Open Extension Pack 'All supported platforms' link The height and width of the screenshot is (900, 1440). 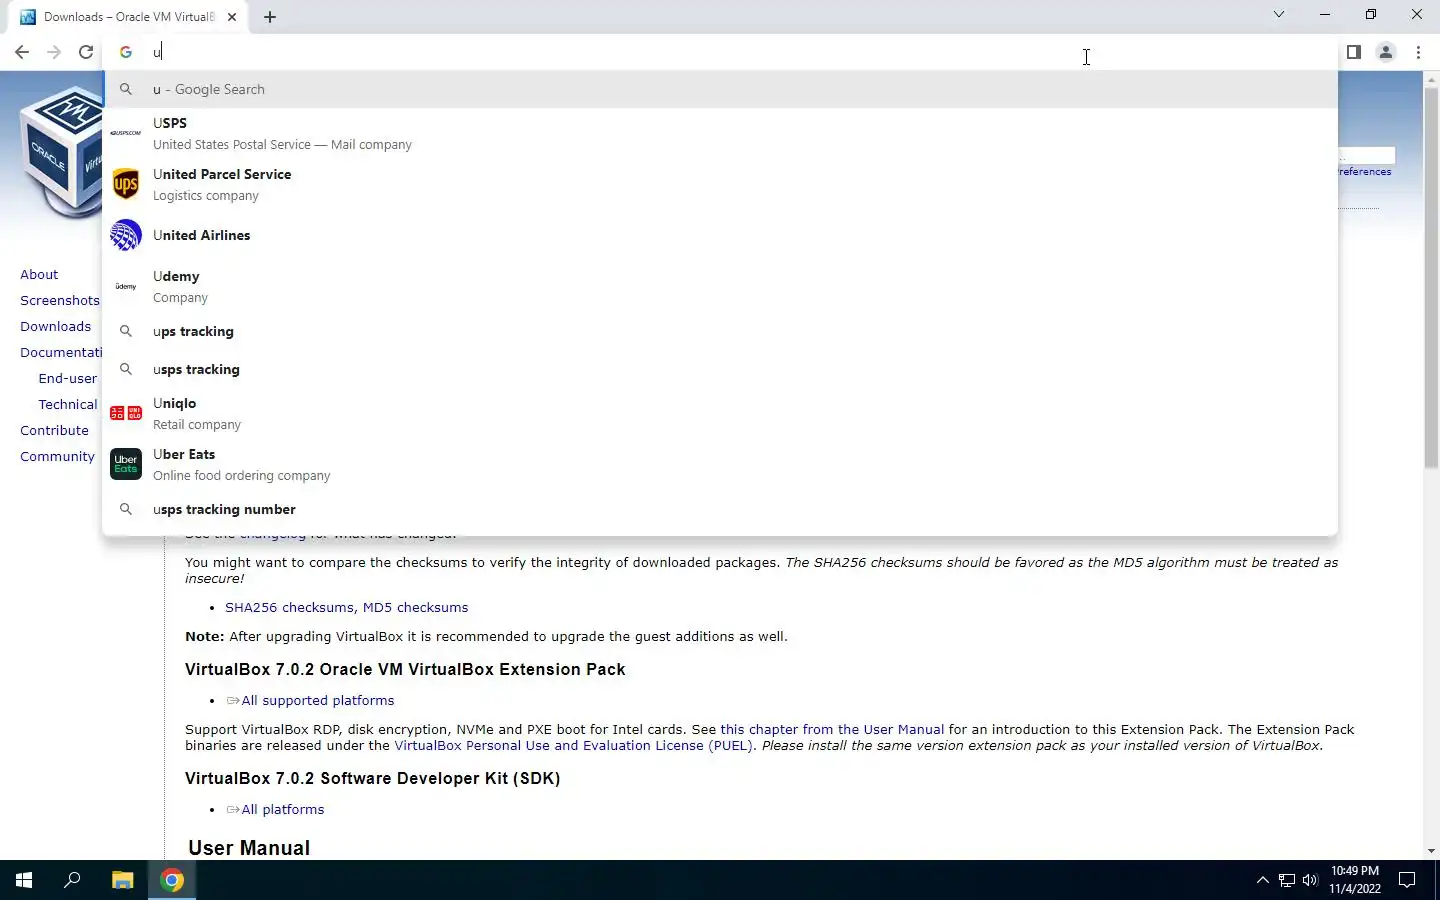[x=318, y=700]
